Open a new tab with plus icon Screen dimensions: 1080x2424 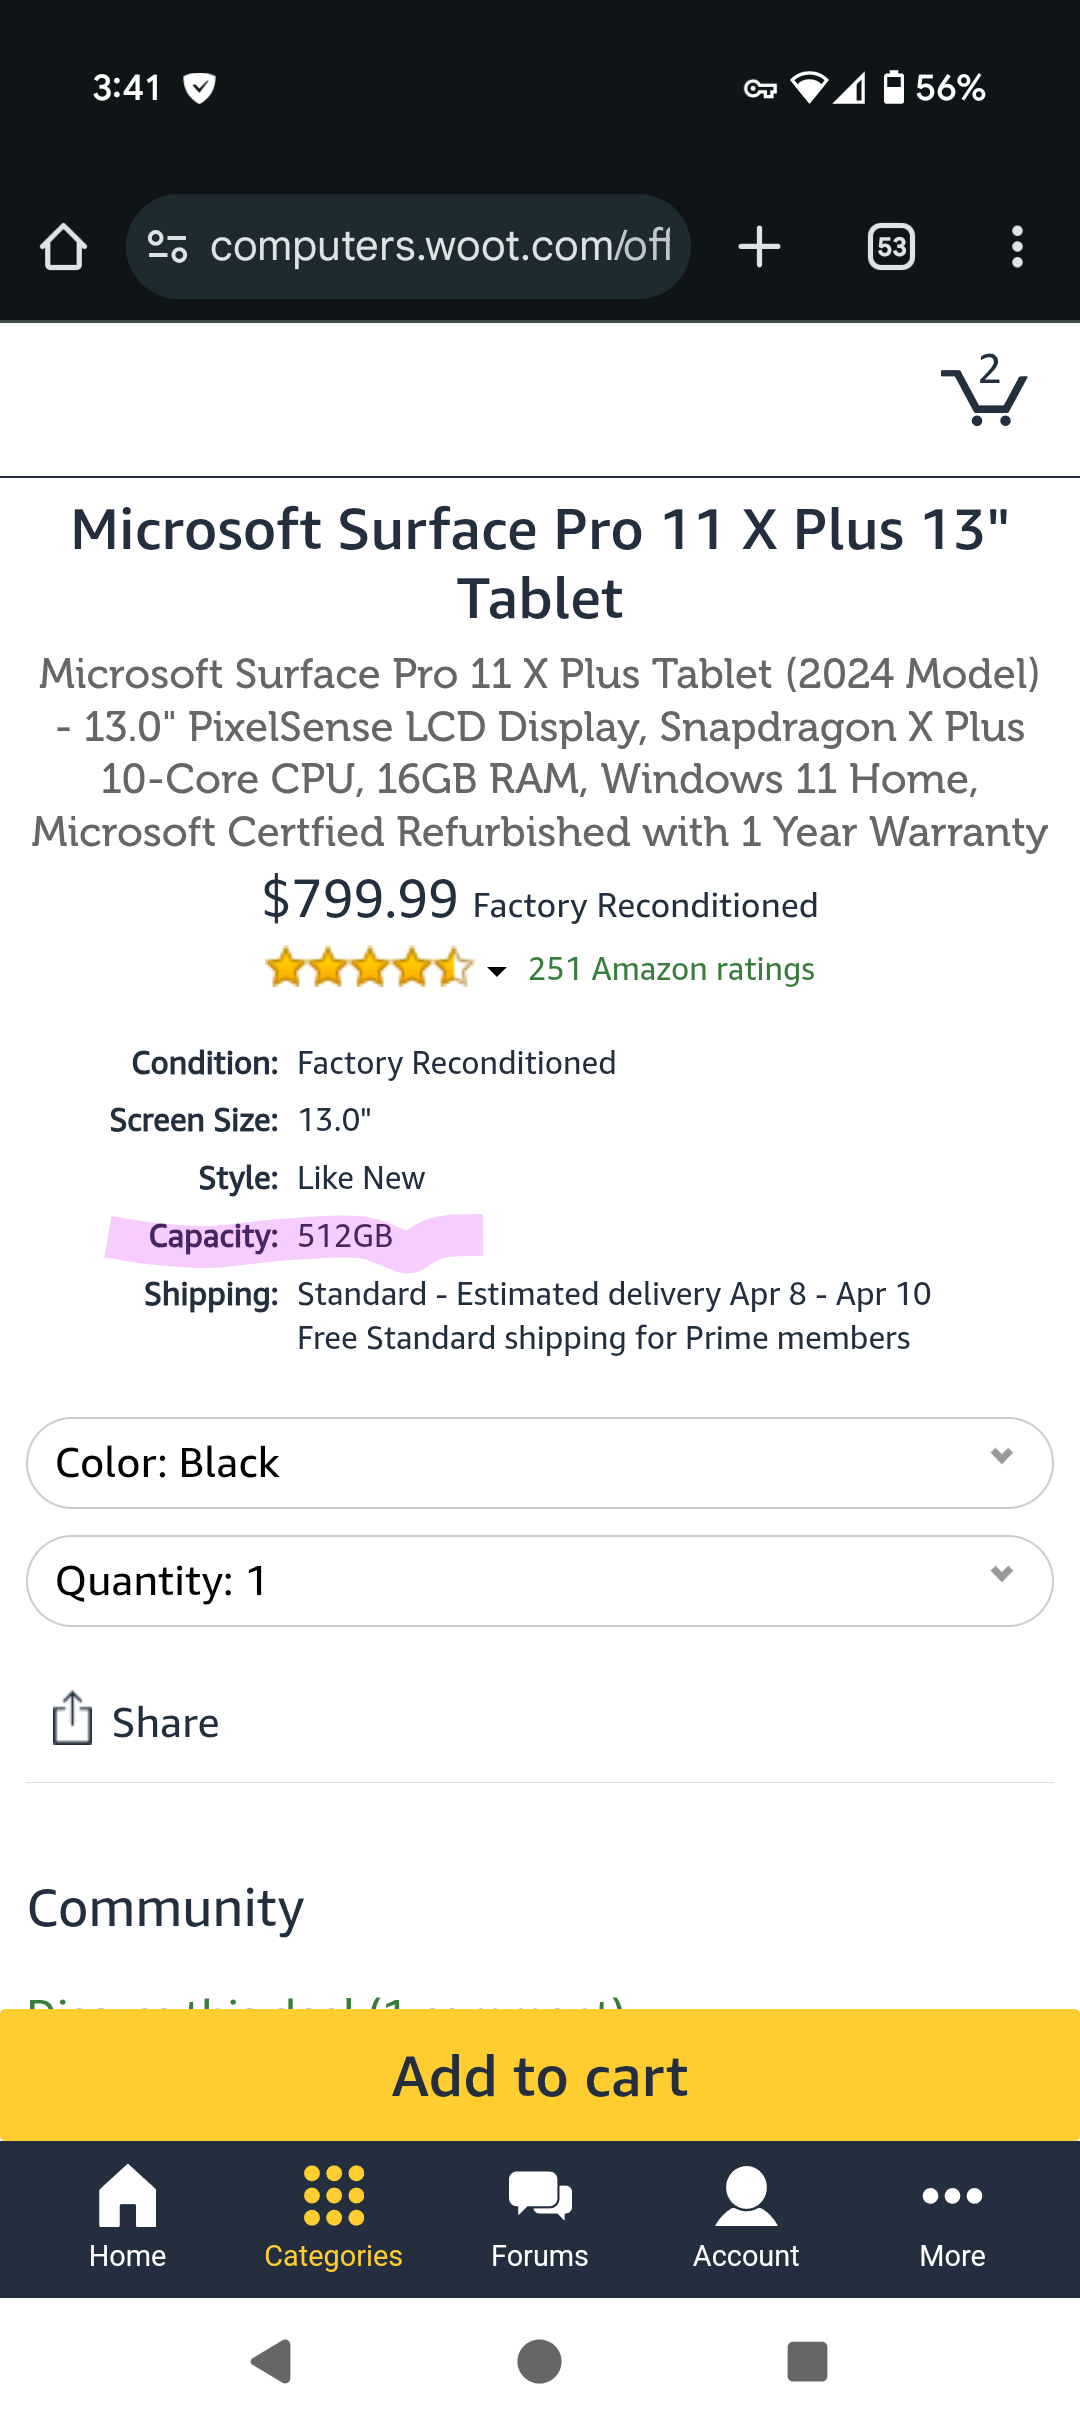[759, 247]
